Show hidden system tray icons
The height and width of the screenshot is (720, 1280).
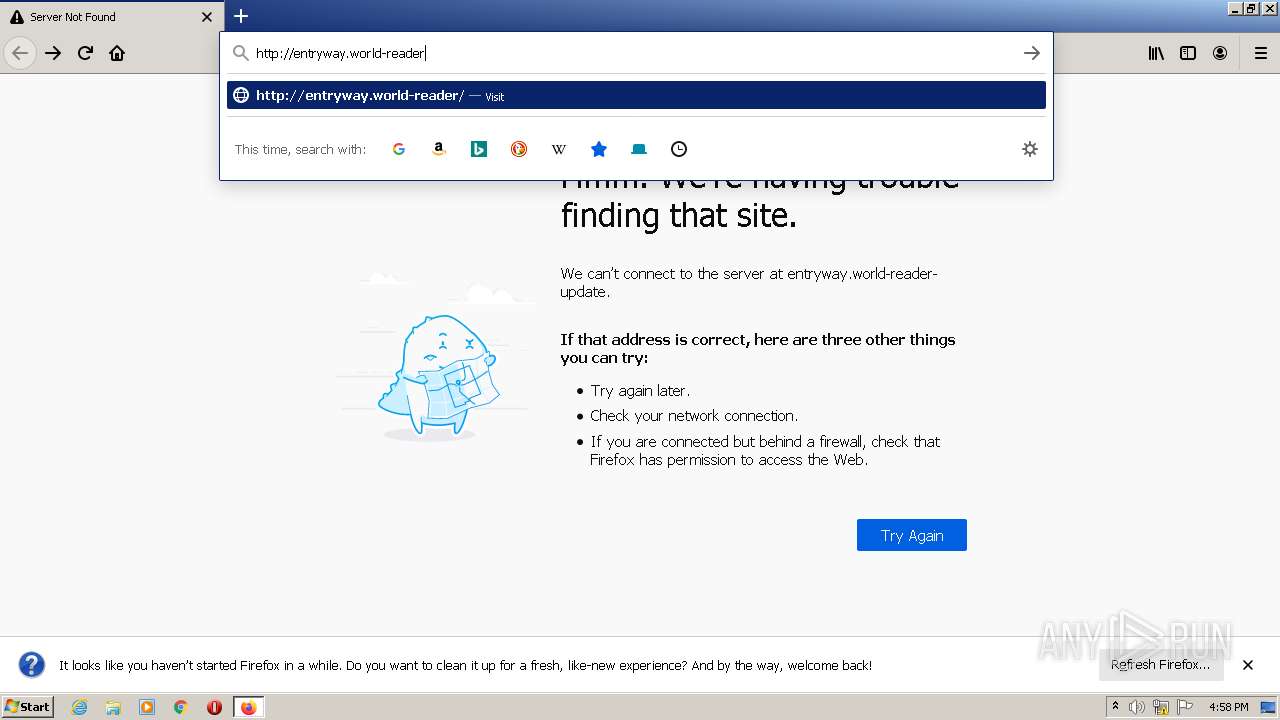click(1115, 707)
